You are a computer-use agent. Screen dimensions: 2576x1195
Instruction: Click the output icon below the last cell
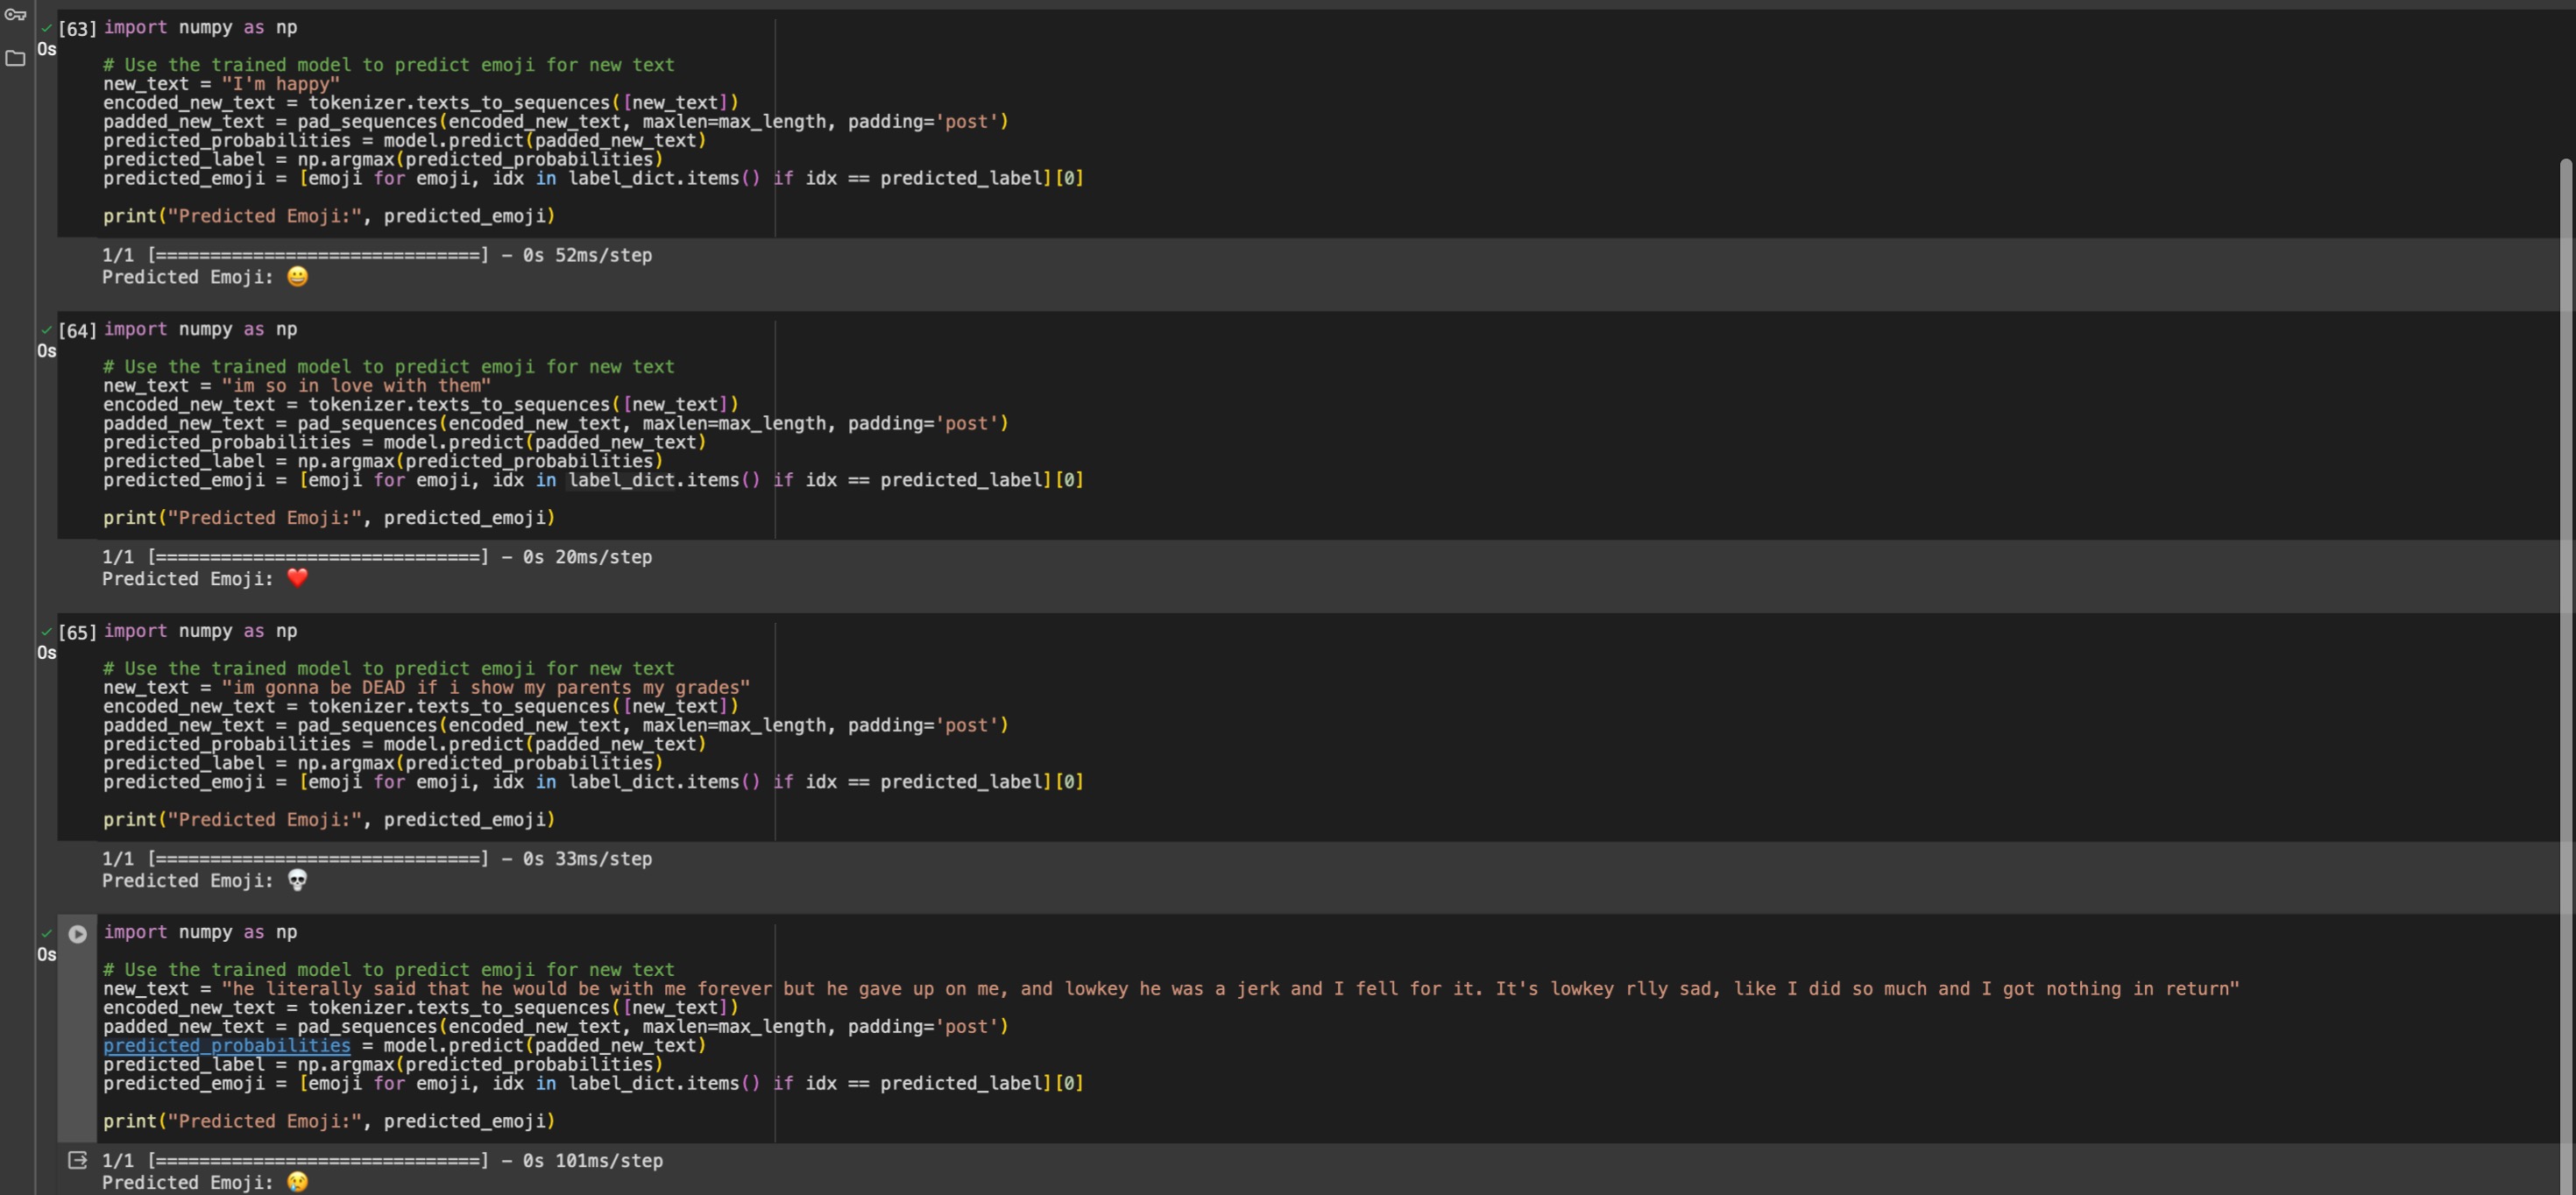click(77, 1160)
